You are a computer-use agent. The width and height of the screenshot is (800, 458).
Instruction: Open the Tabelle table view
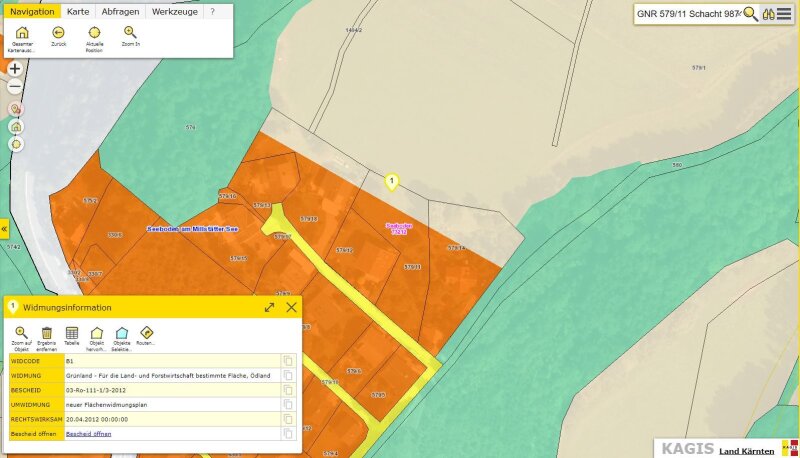72,333
